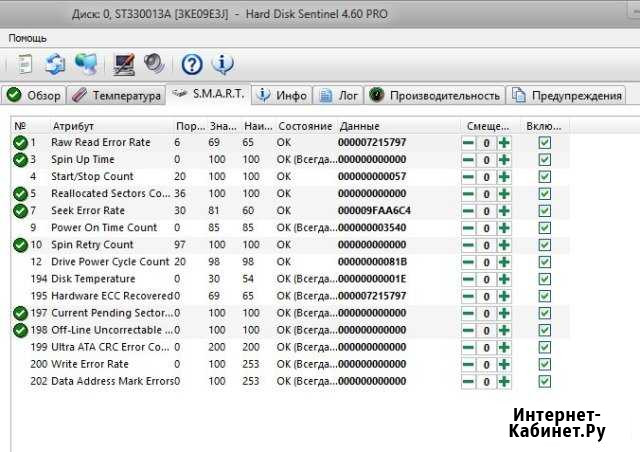
Task: Open the Помощь menu
Action: point(27,38)
